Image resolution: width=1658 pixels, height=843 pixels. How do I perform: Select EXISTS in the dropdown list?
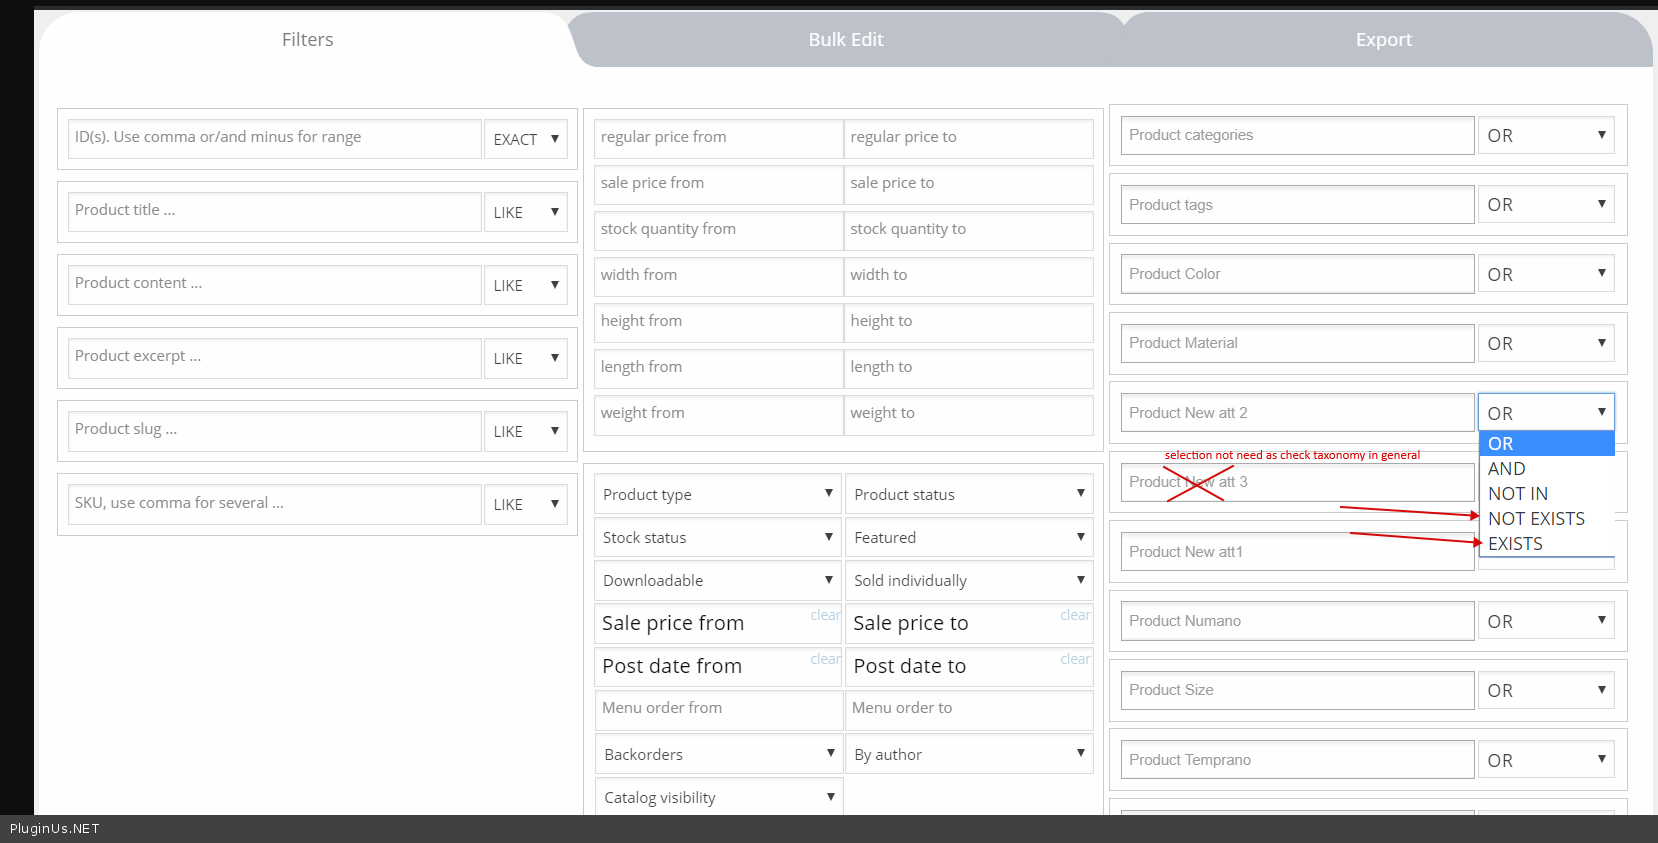1515,544
